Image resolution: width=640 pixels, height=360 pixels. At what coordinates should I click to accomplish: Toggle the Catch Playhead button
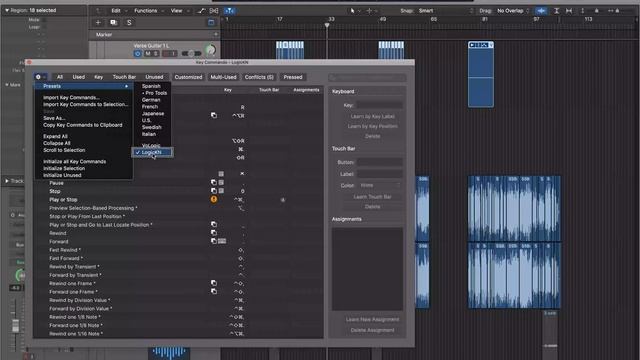coord(229,11)
